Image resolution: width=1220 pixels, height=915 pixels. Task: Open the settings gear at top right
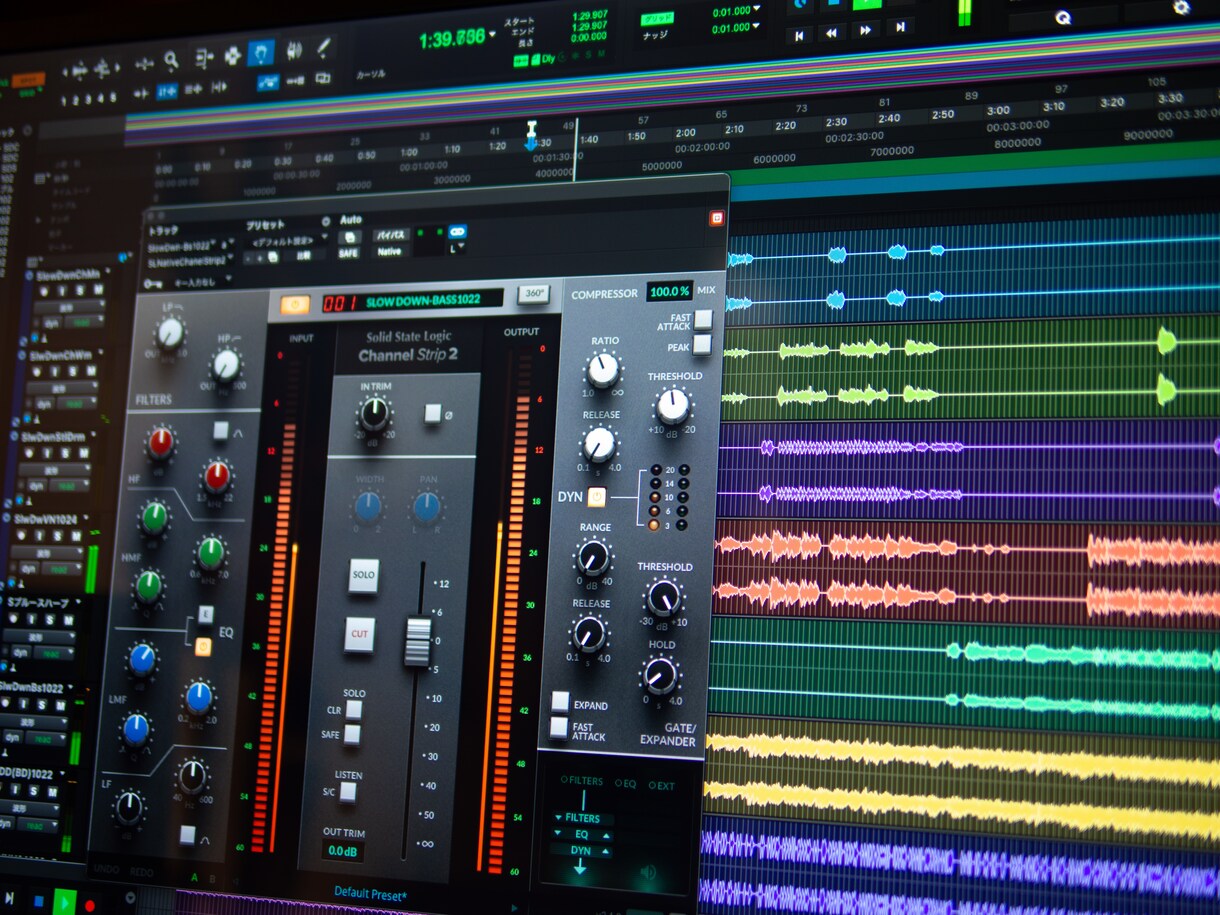click(x=1181, y=8)
